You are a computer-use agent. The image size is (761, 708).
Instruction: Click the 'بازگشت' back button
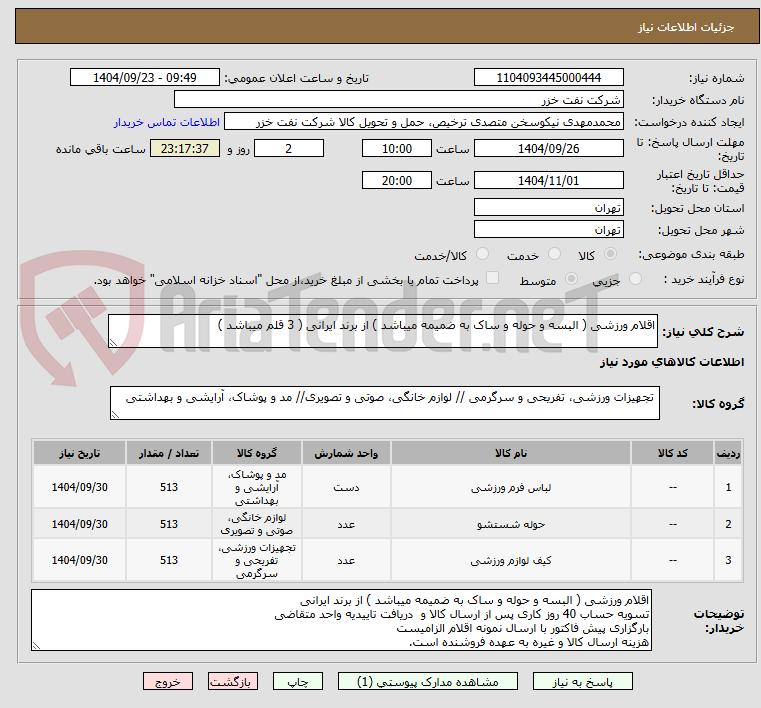(x=233, y=681)
